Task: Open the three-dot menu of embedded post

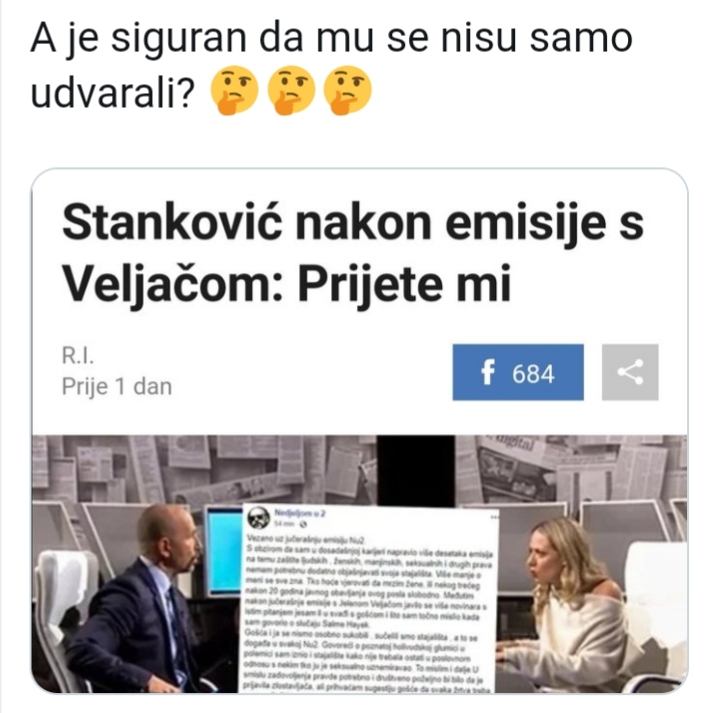Action: (x=494, y=517)
